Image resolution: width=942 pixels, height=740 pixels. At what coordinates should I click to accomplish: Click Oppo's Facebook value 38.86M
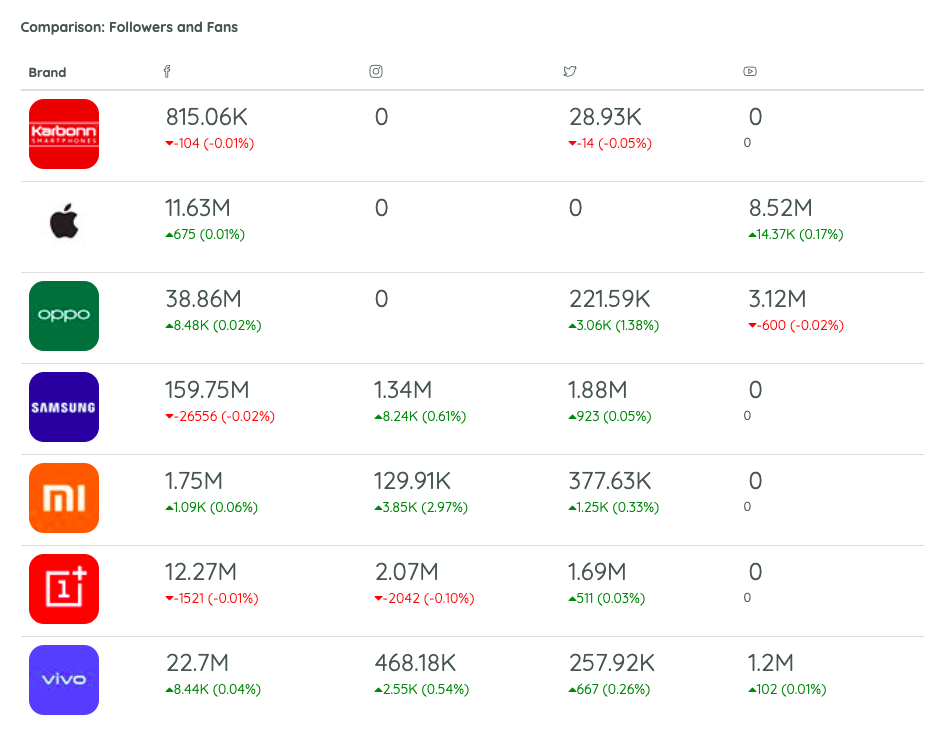pyautogui.click(x=204, y=299)
